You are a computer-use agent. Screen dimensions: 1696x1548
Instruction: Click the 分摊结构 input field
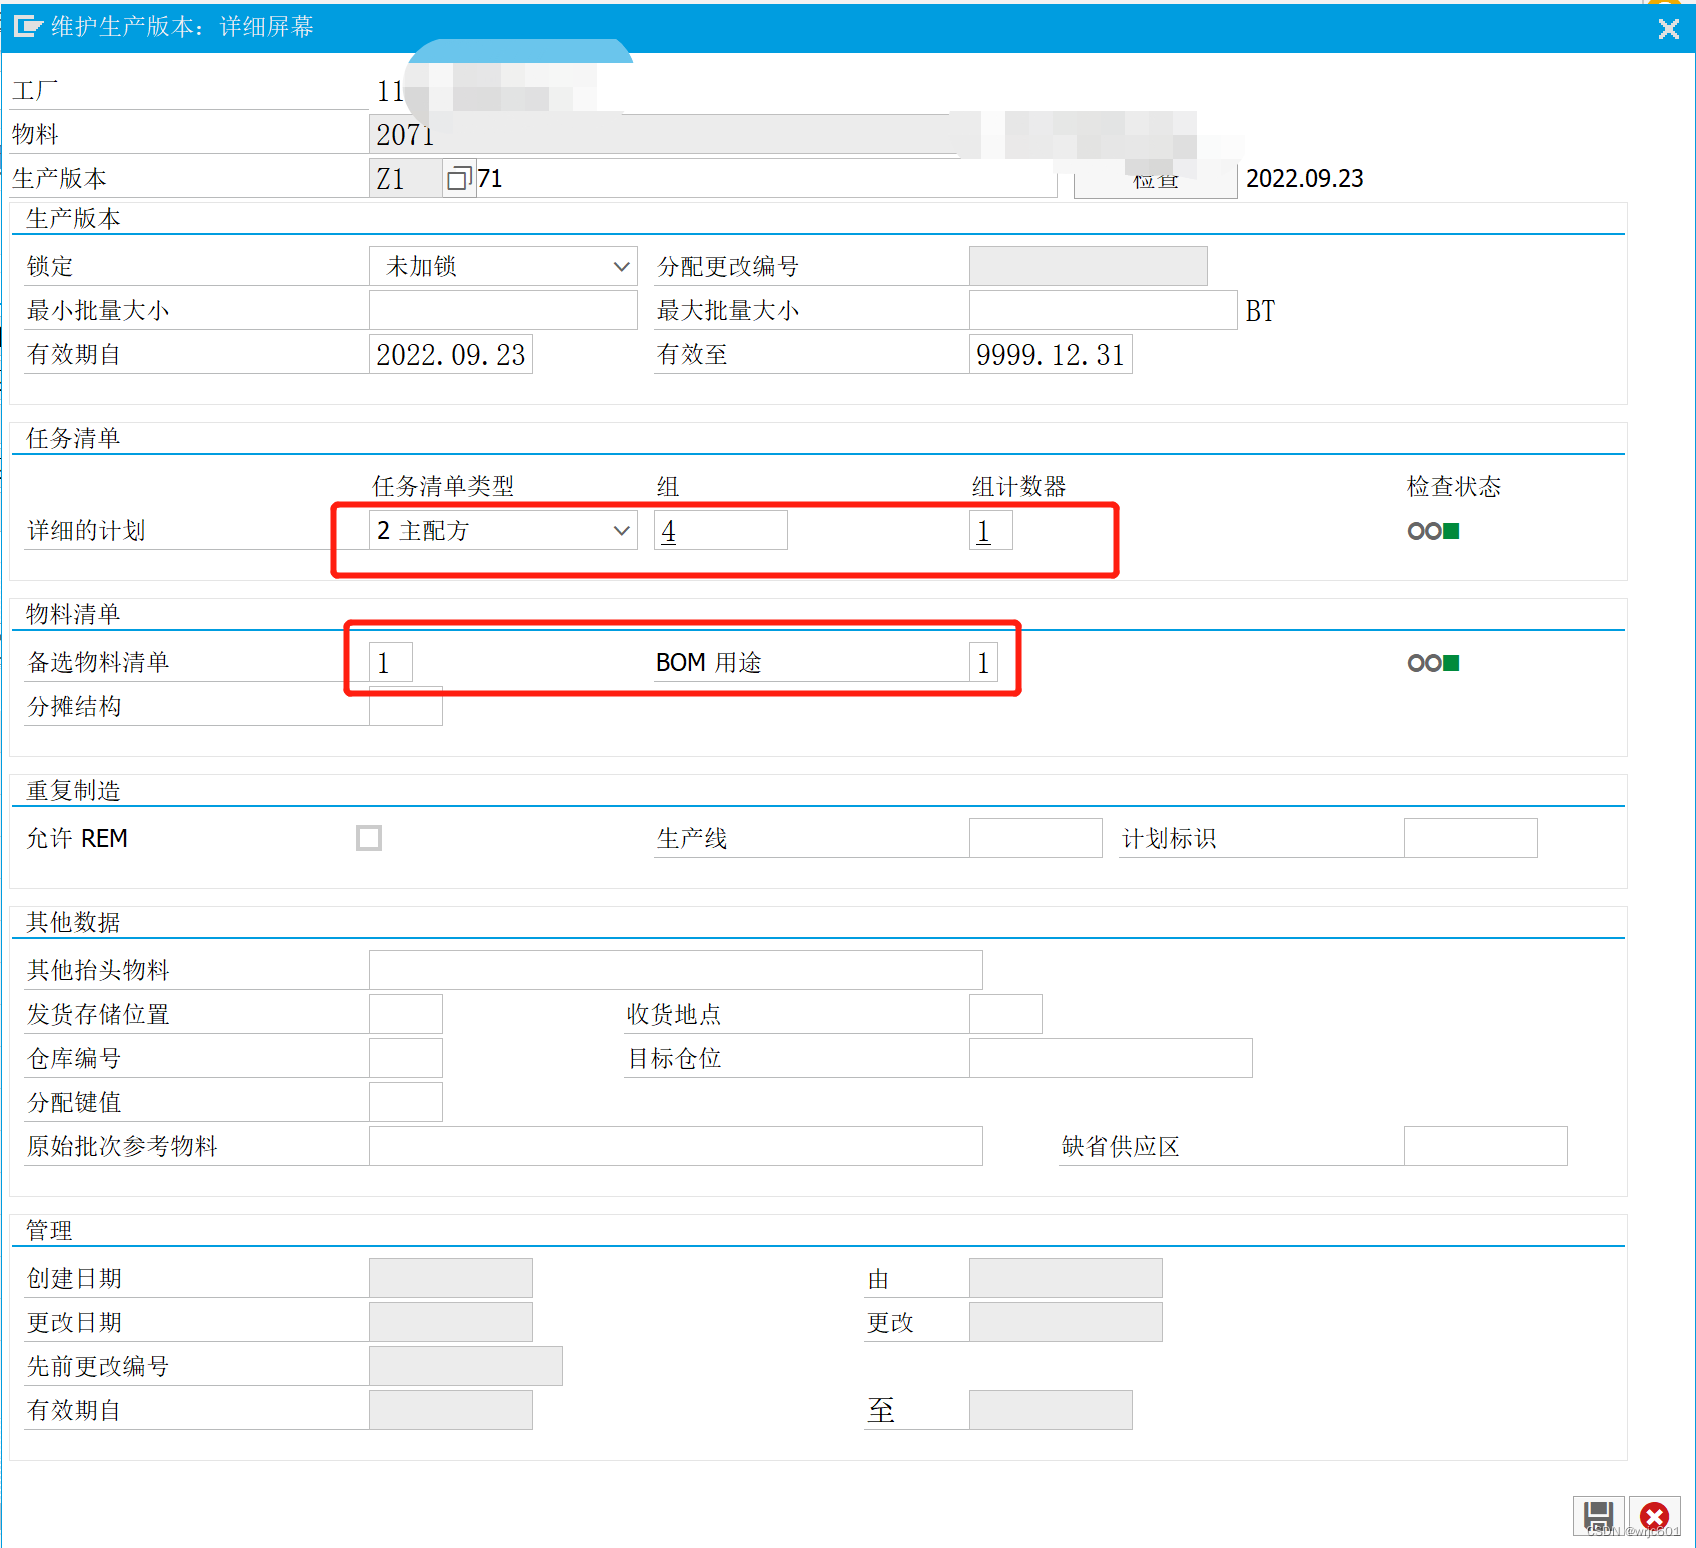406,706
